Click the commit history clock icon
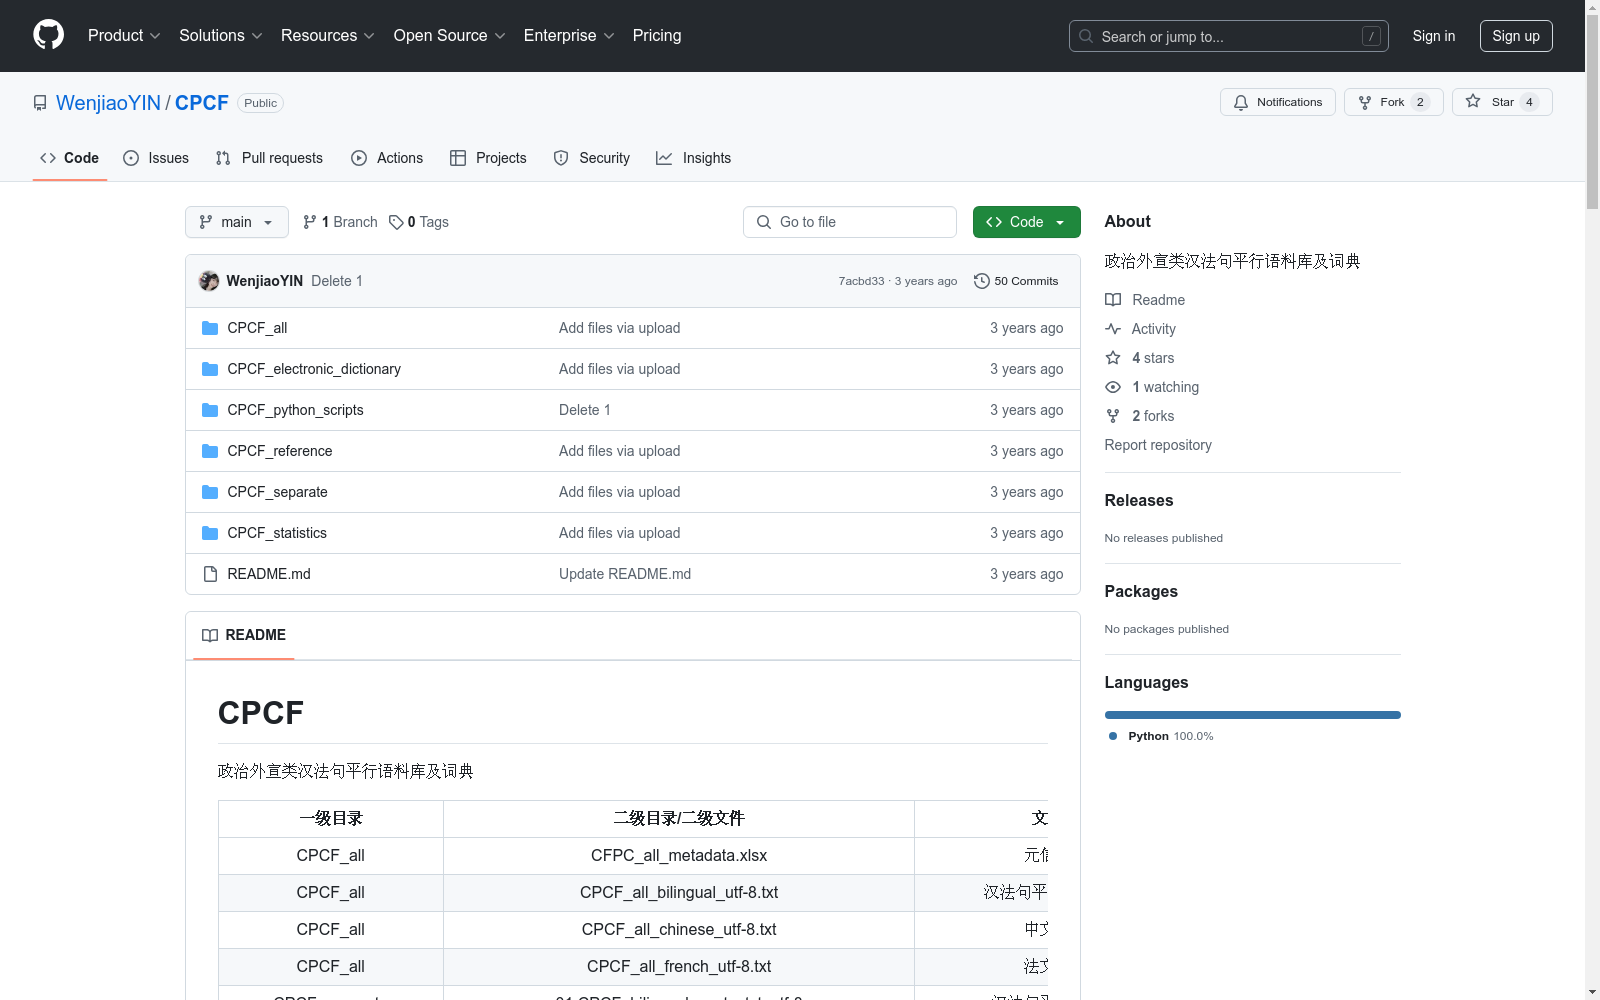This screenshot has width=1600, height=1000. click(982, 281)
